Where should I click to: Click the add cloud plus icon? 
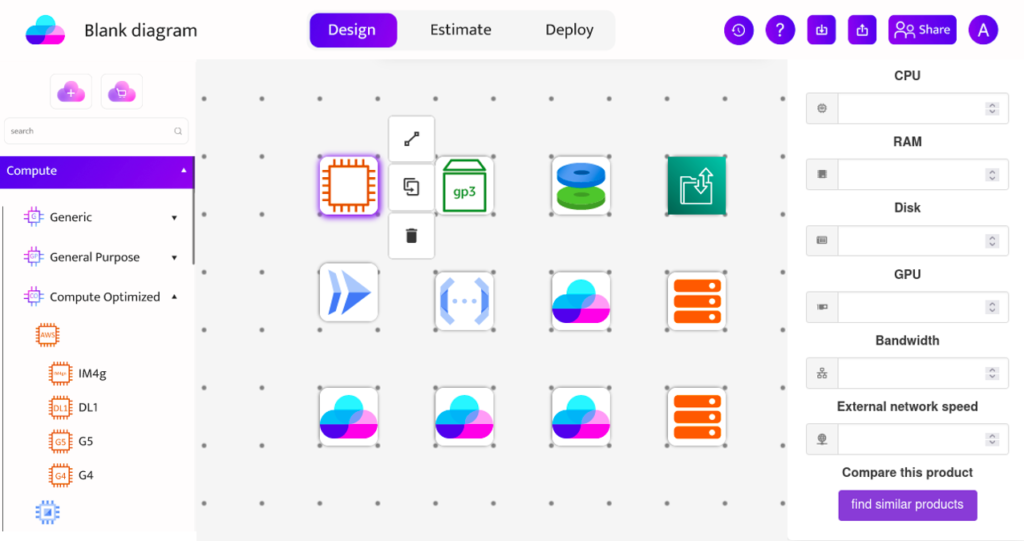click(x=71, y=91)
